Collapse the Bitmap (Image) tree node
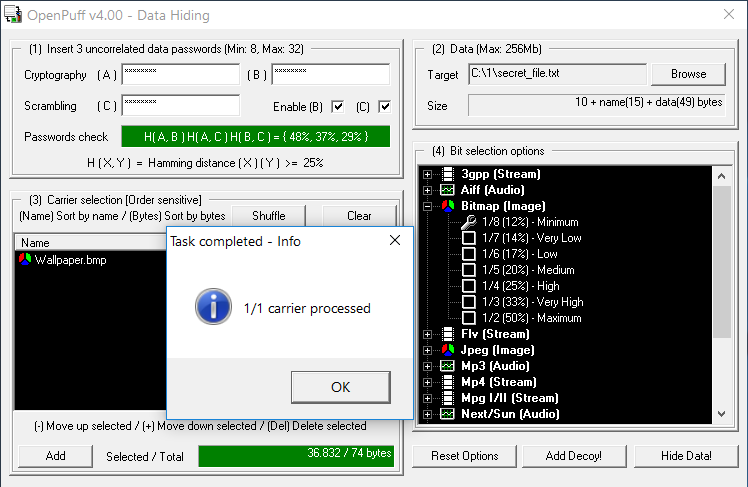The image size is (748, 487). [x=428, y=206]
